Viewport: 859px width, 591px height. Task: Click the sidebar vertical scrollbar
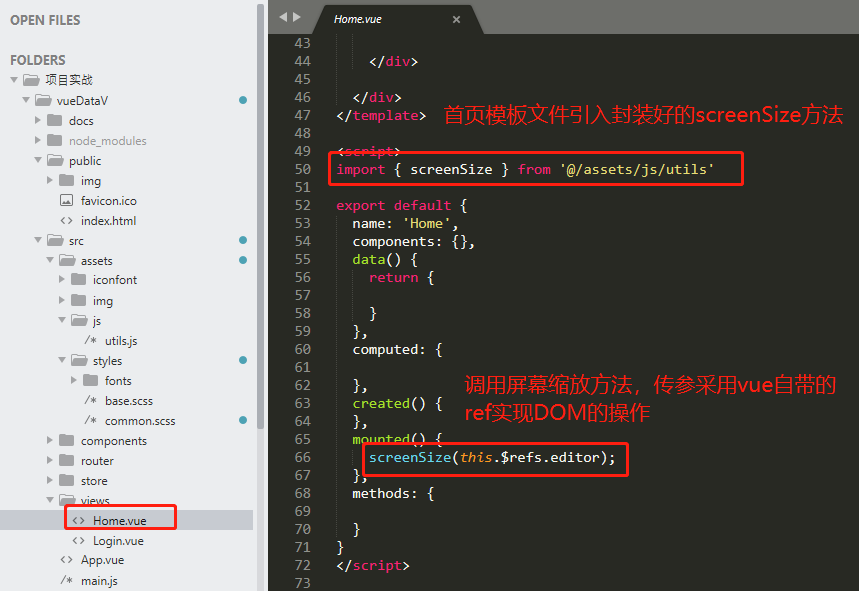pos(260,216)
